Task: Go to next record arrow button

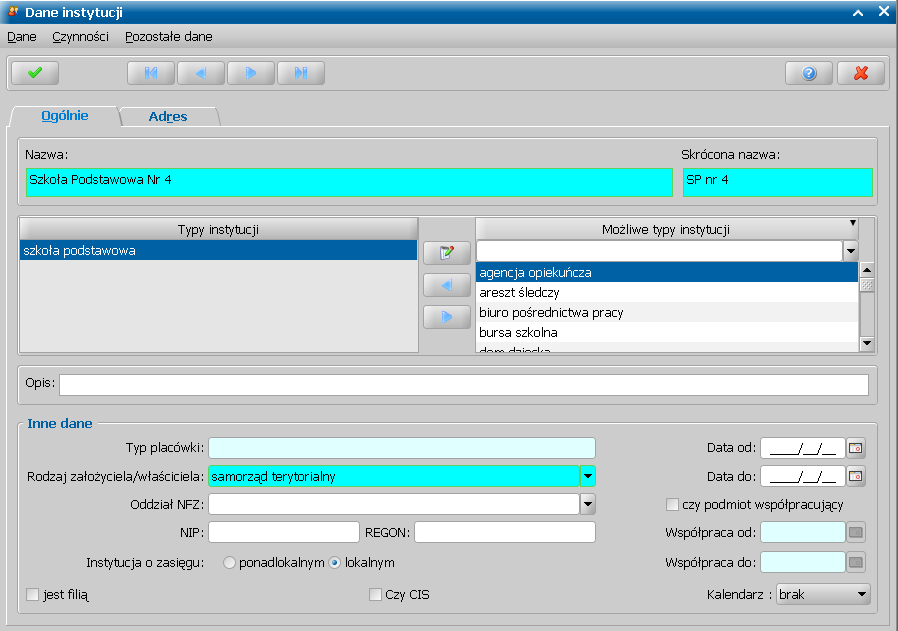Action: 251,73
